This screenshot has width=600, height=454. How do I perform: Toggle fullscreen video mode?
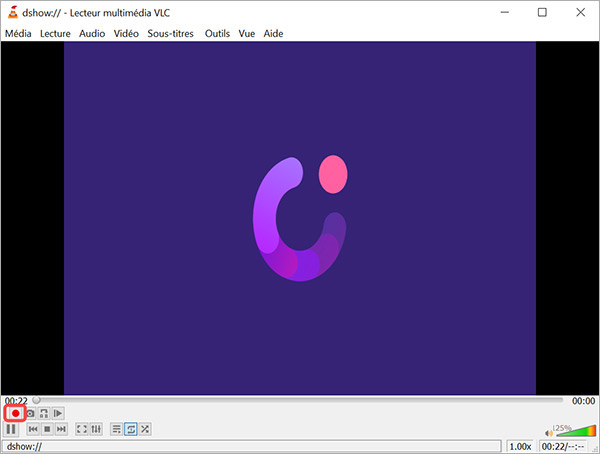tap(82, 429)
